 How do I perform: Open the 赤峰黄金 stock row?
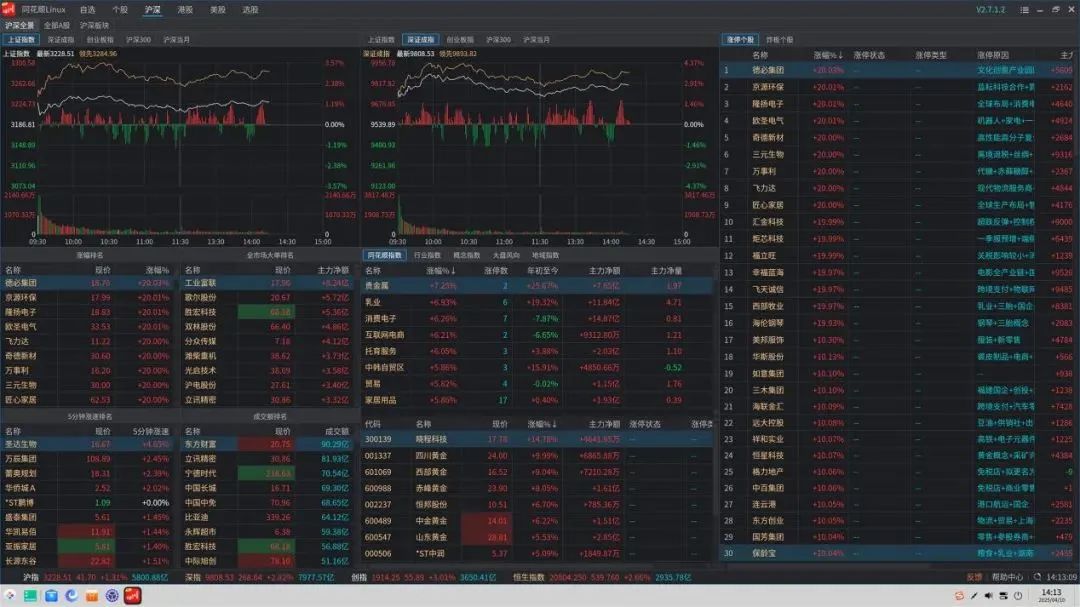pos(537,488)
